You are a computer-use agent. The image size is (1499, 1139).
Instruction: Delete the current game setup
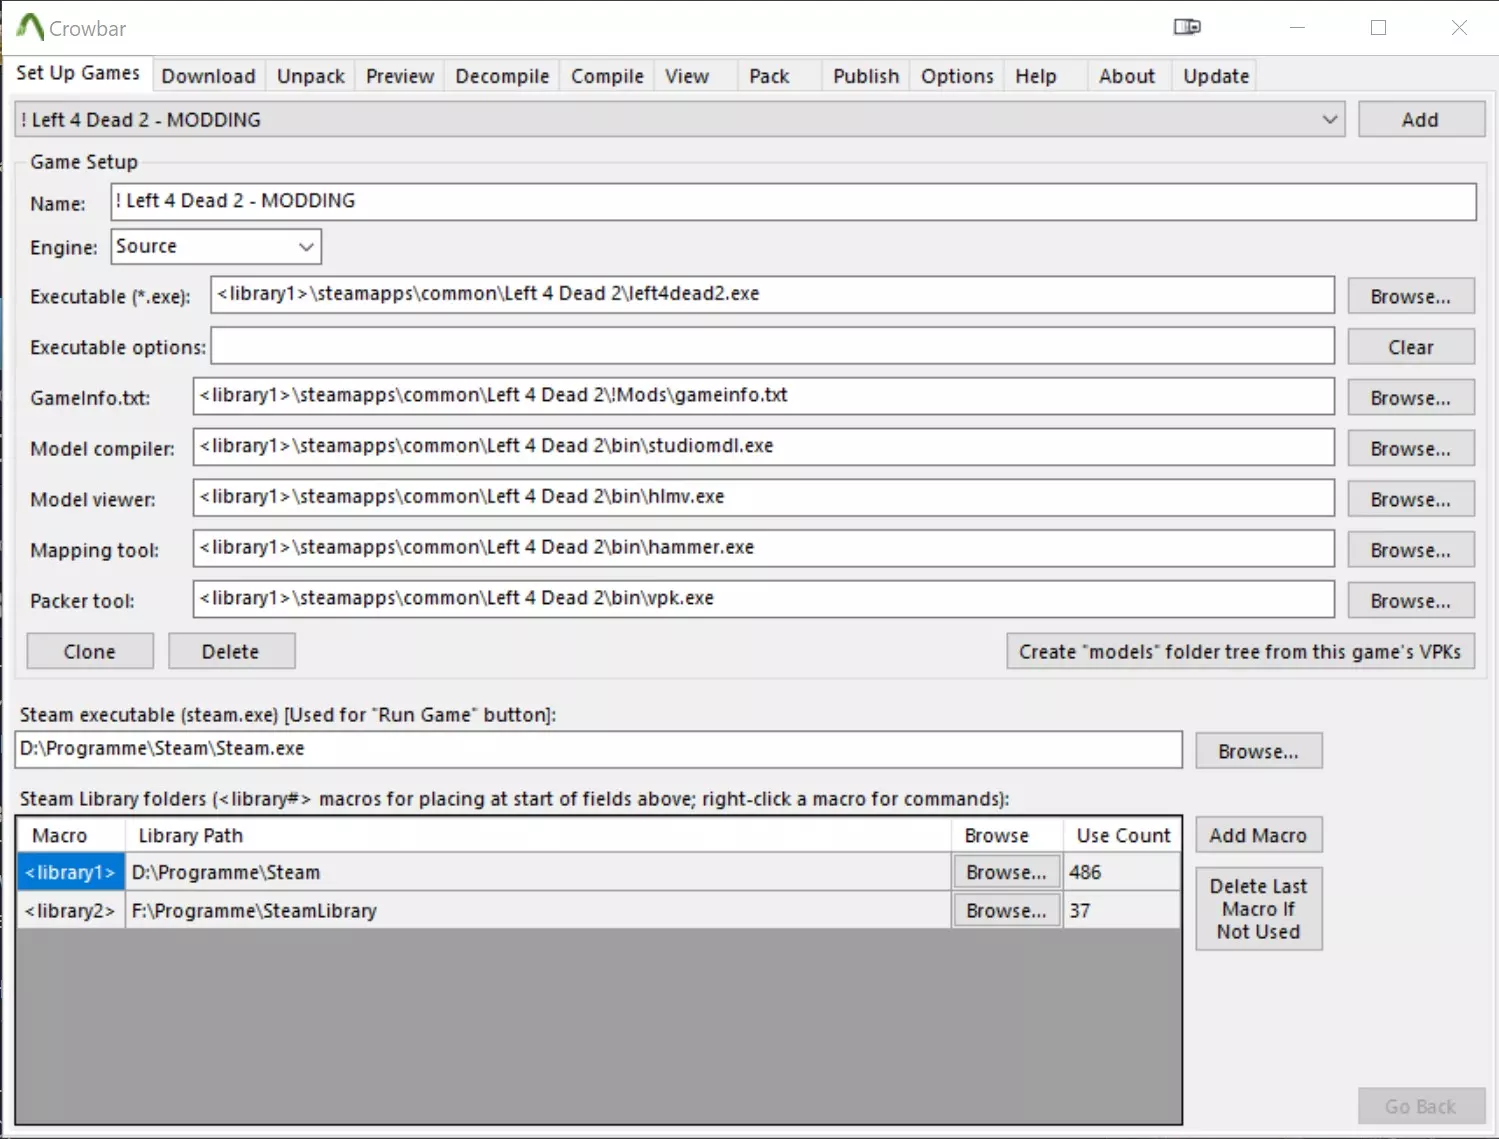231,651
